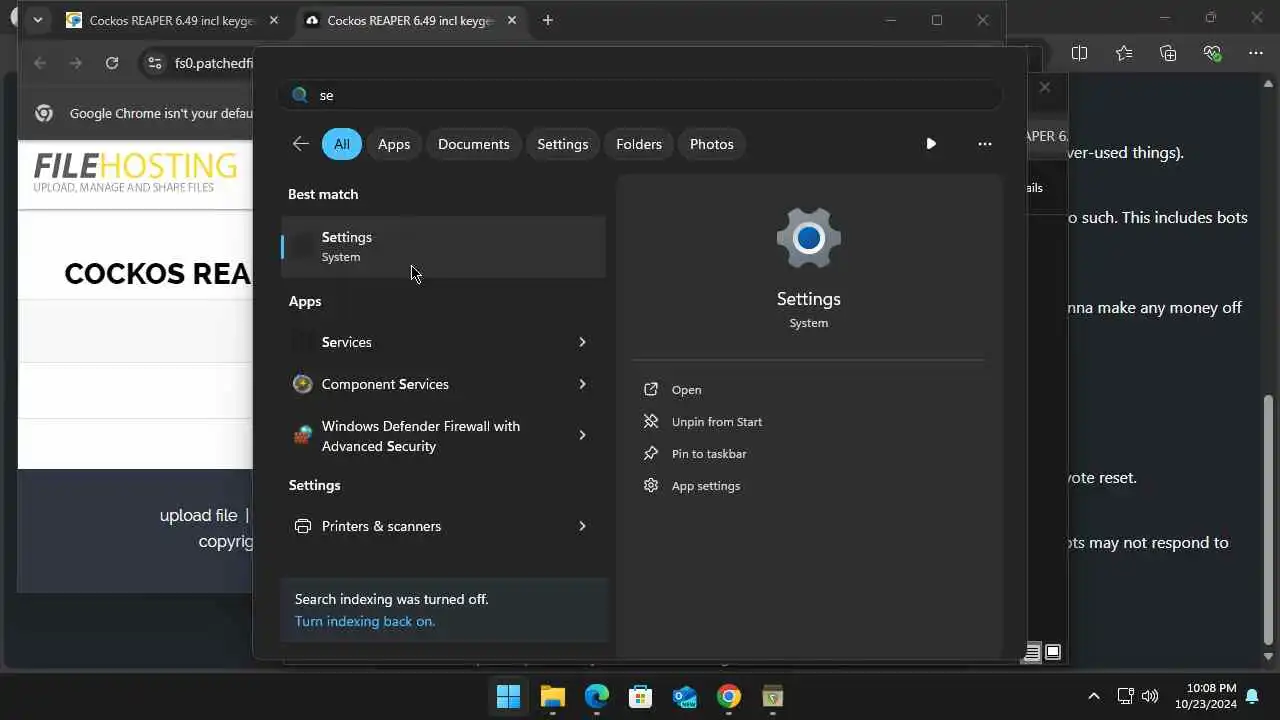Open the three-dot more options menu
The image size is (1280, 720).
(985, 144)
